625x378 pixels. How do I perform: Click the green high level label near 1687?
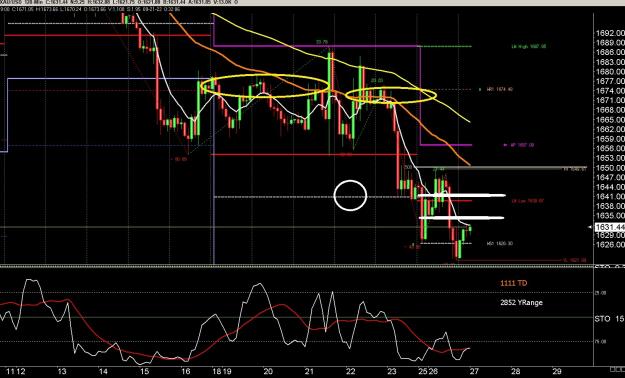529,47
